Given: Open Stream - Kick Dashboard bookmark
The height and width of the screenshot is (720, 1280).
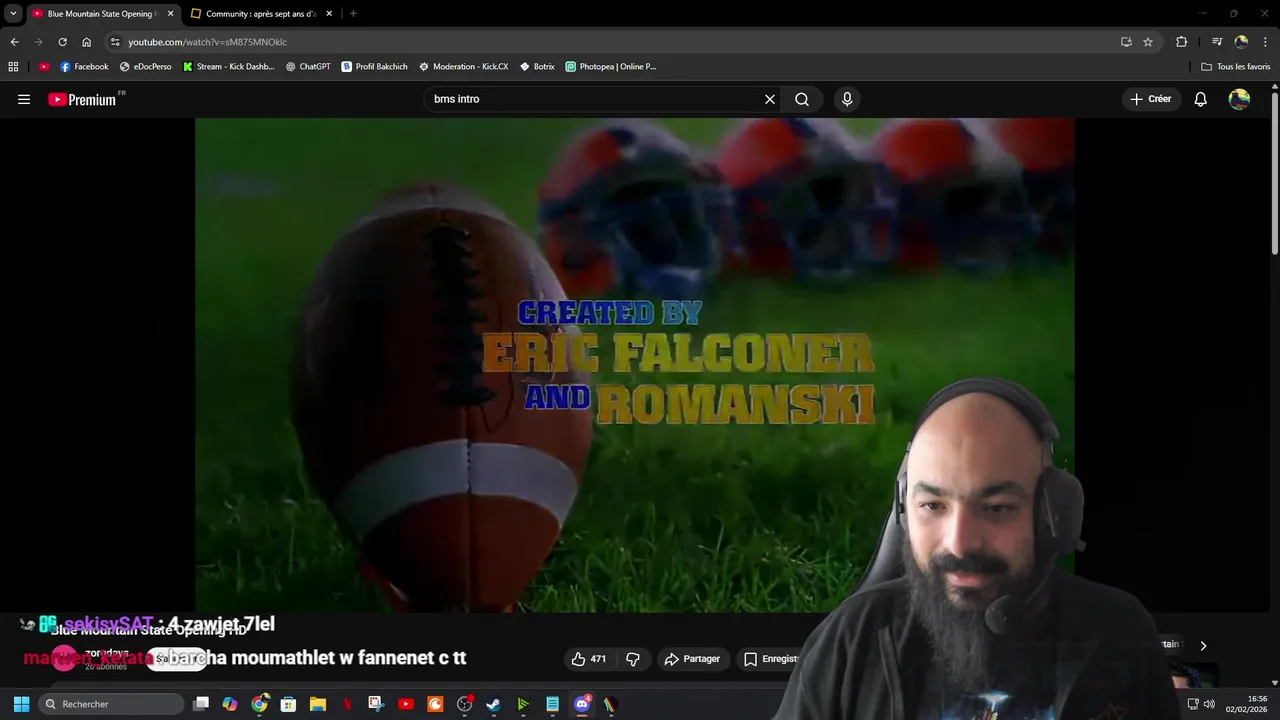Looking at the screenshot, I should click(228, 67).
